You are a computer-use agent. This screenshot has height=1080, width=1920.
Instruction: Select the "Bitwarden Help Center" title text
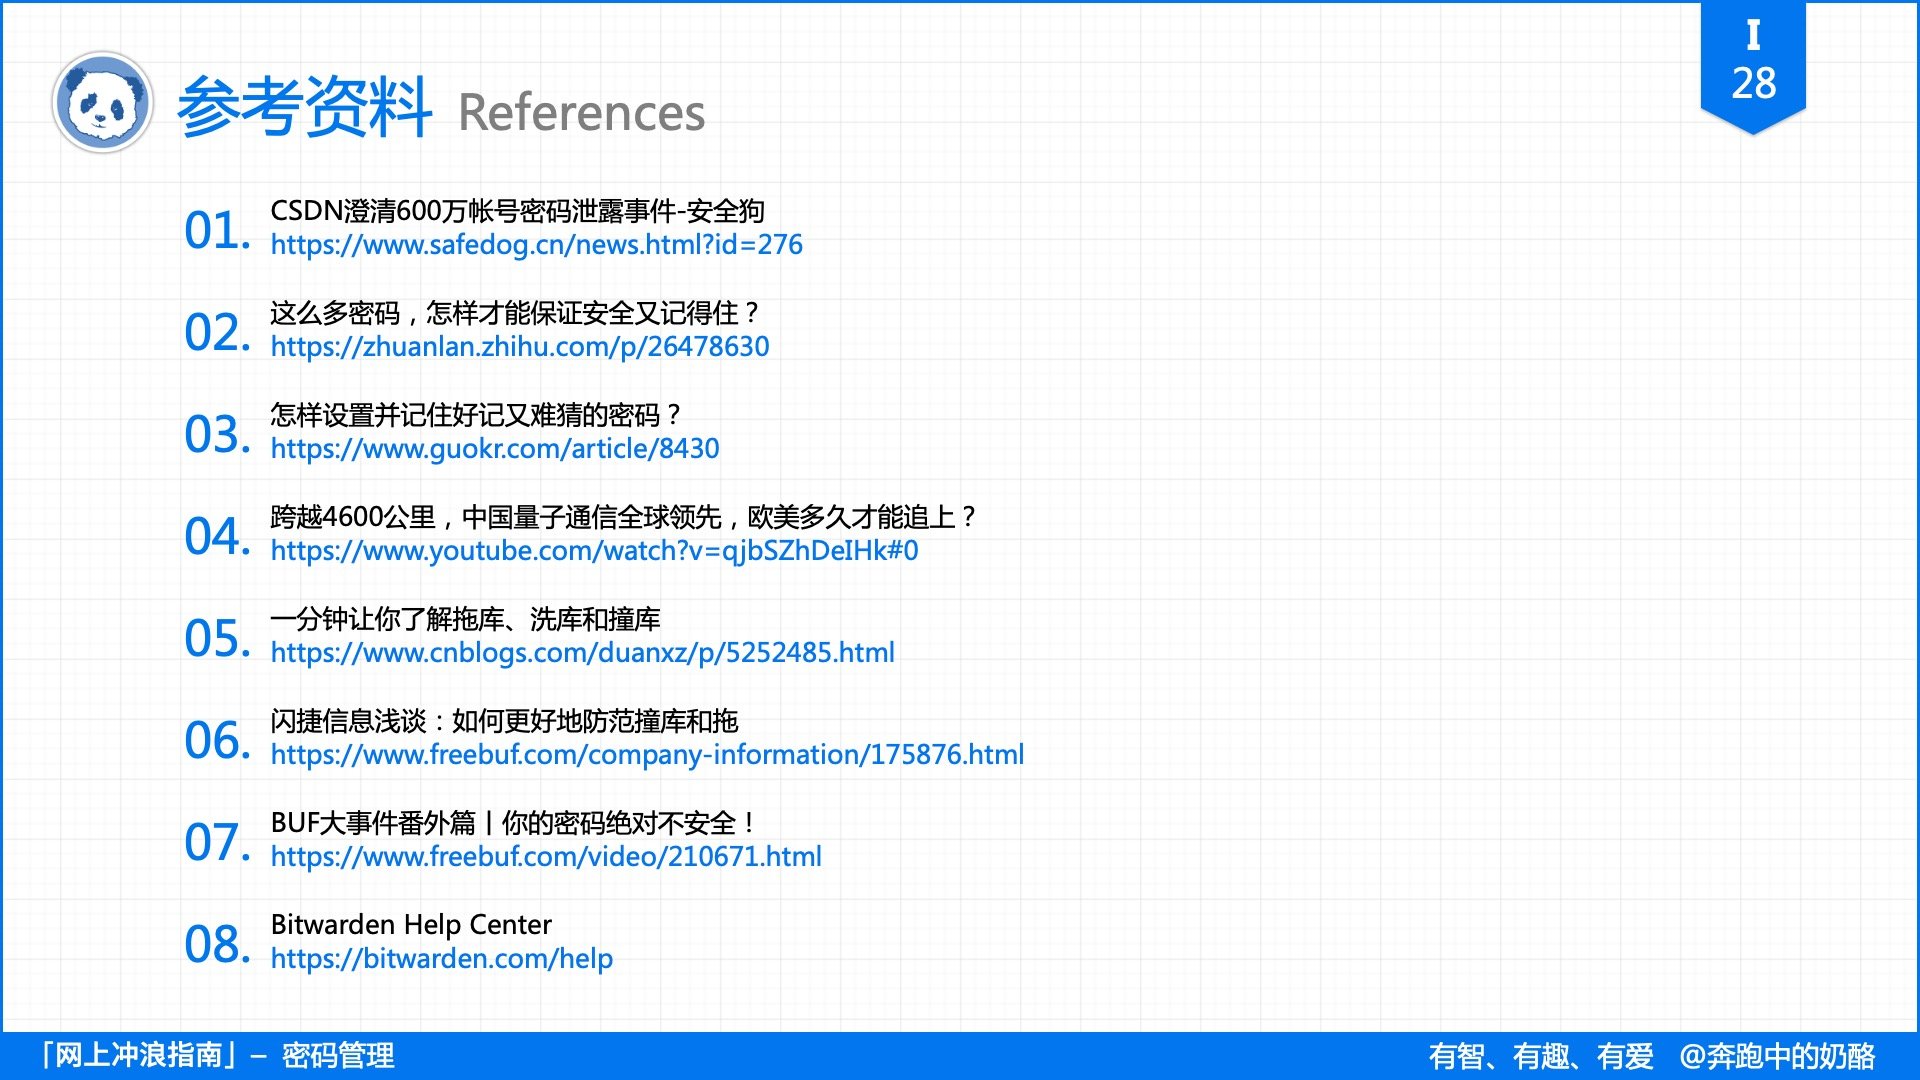(409, 925)
